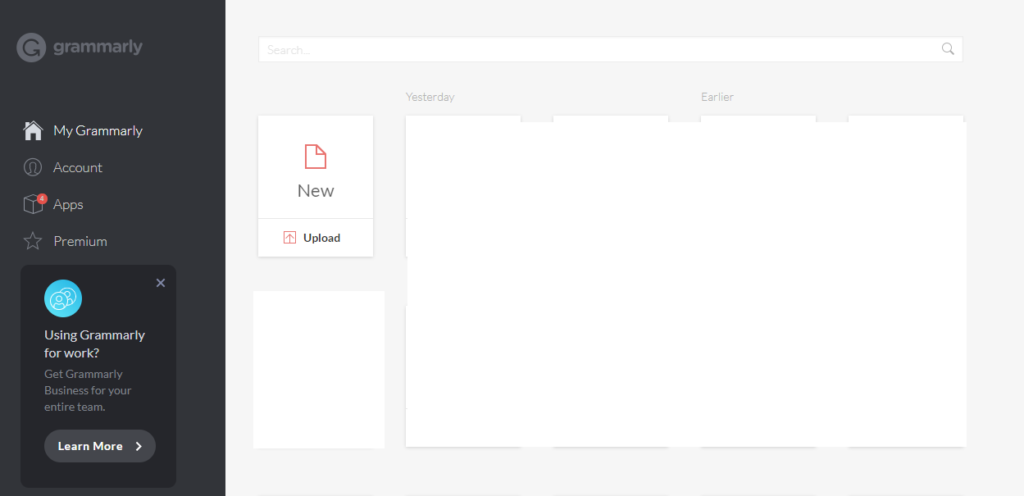This screenshot has height=496, width=1024.
Task: Click the Premium star icon
Action: point(33,241)
